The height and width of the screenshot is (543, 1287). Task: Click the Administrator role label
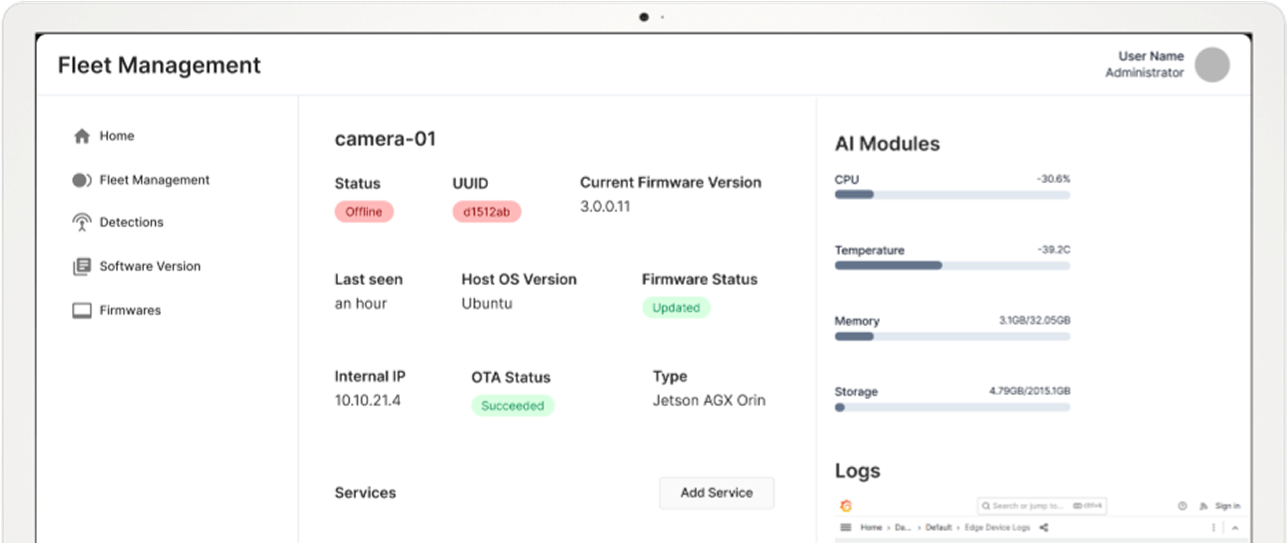click(x=1145, y=73)
